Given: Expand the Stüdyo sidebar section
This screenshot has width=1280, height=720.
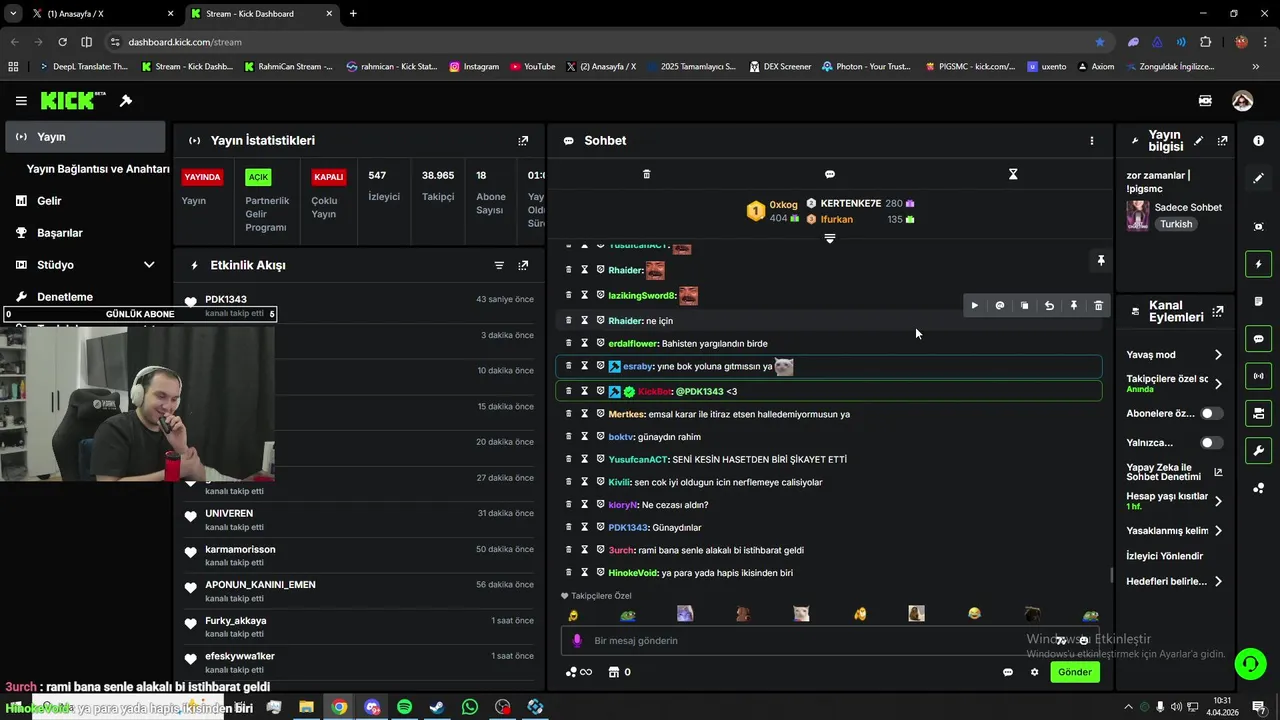Looking at the screenshot, I should [x=149, y=265].
